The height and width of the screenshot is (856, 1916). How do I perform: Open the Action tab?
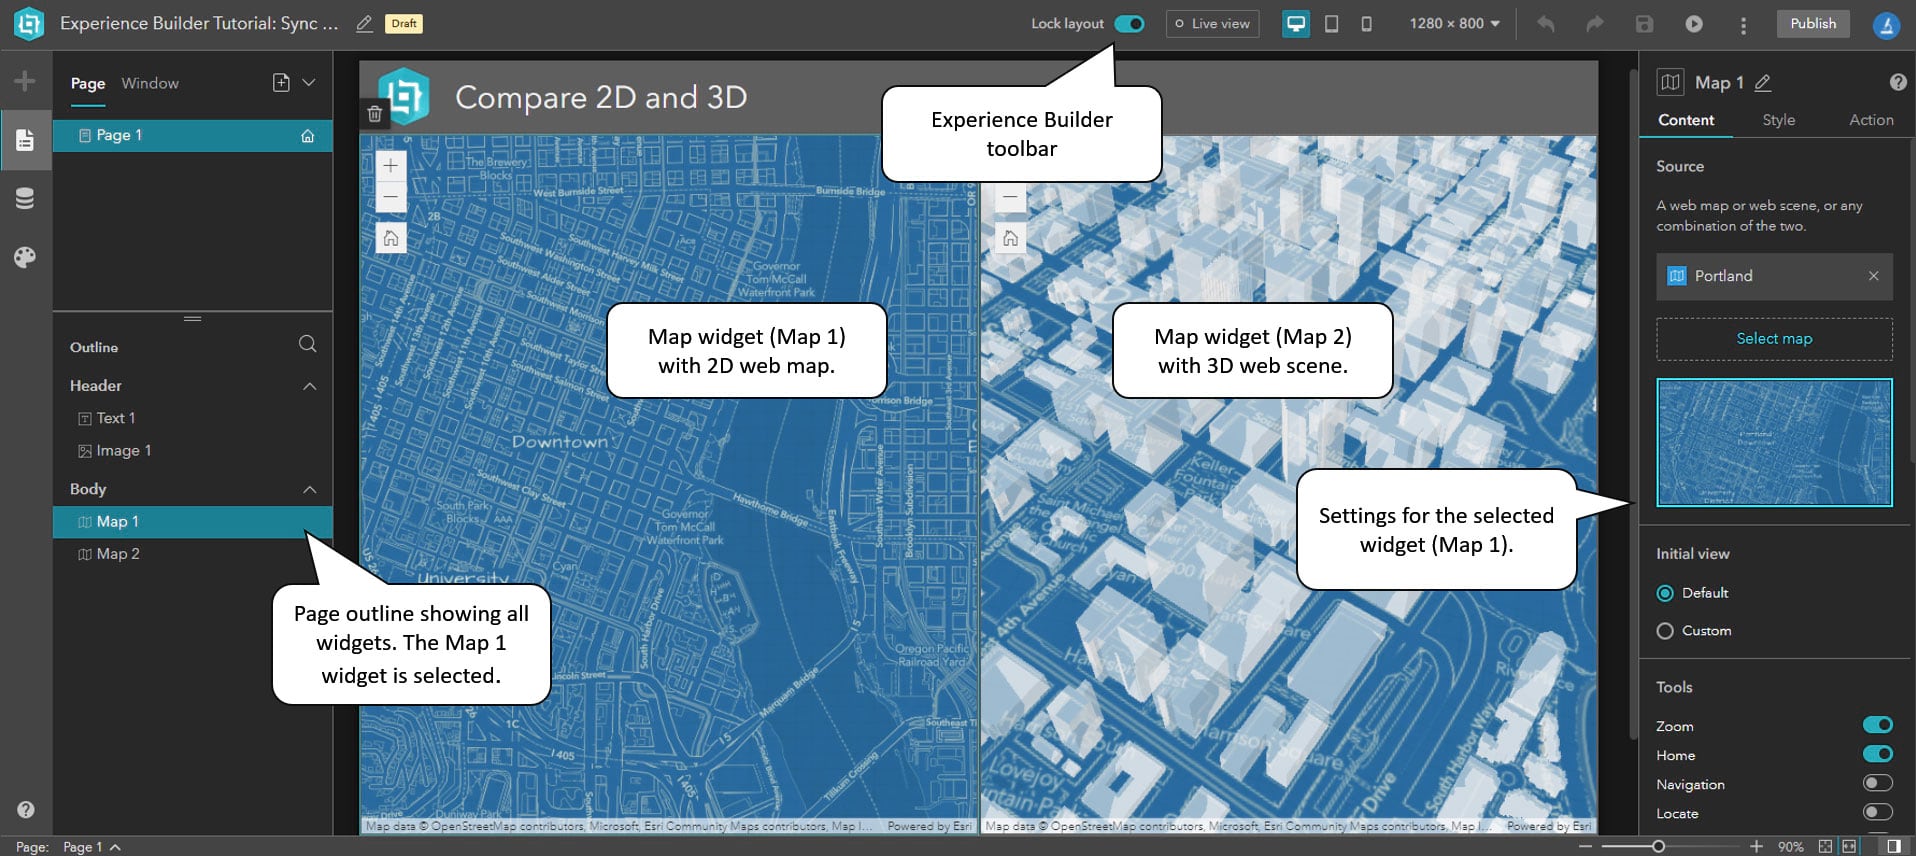(x=1871, y=120)
